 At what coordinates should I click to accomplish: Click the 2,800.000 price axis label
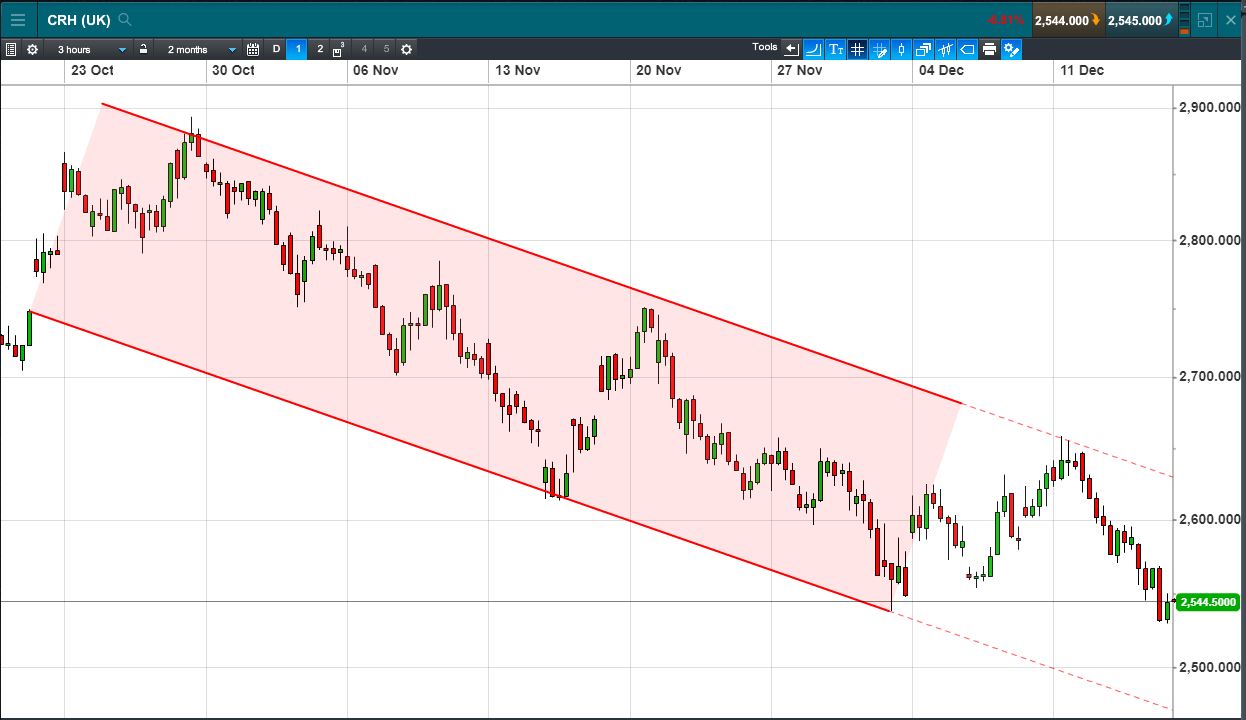point(1210,240)
